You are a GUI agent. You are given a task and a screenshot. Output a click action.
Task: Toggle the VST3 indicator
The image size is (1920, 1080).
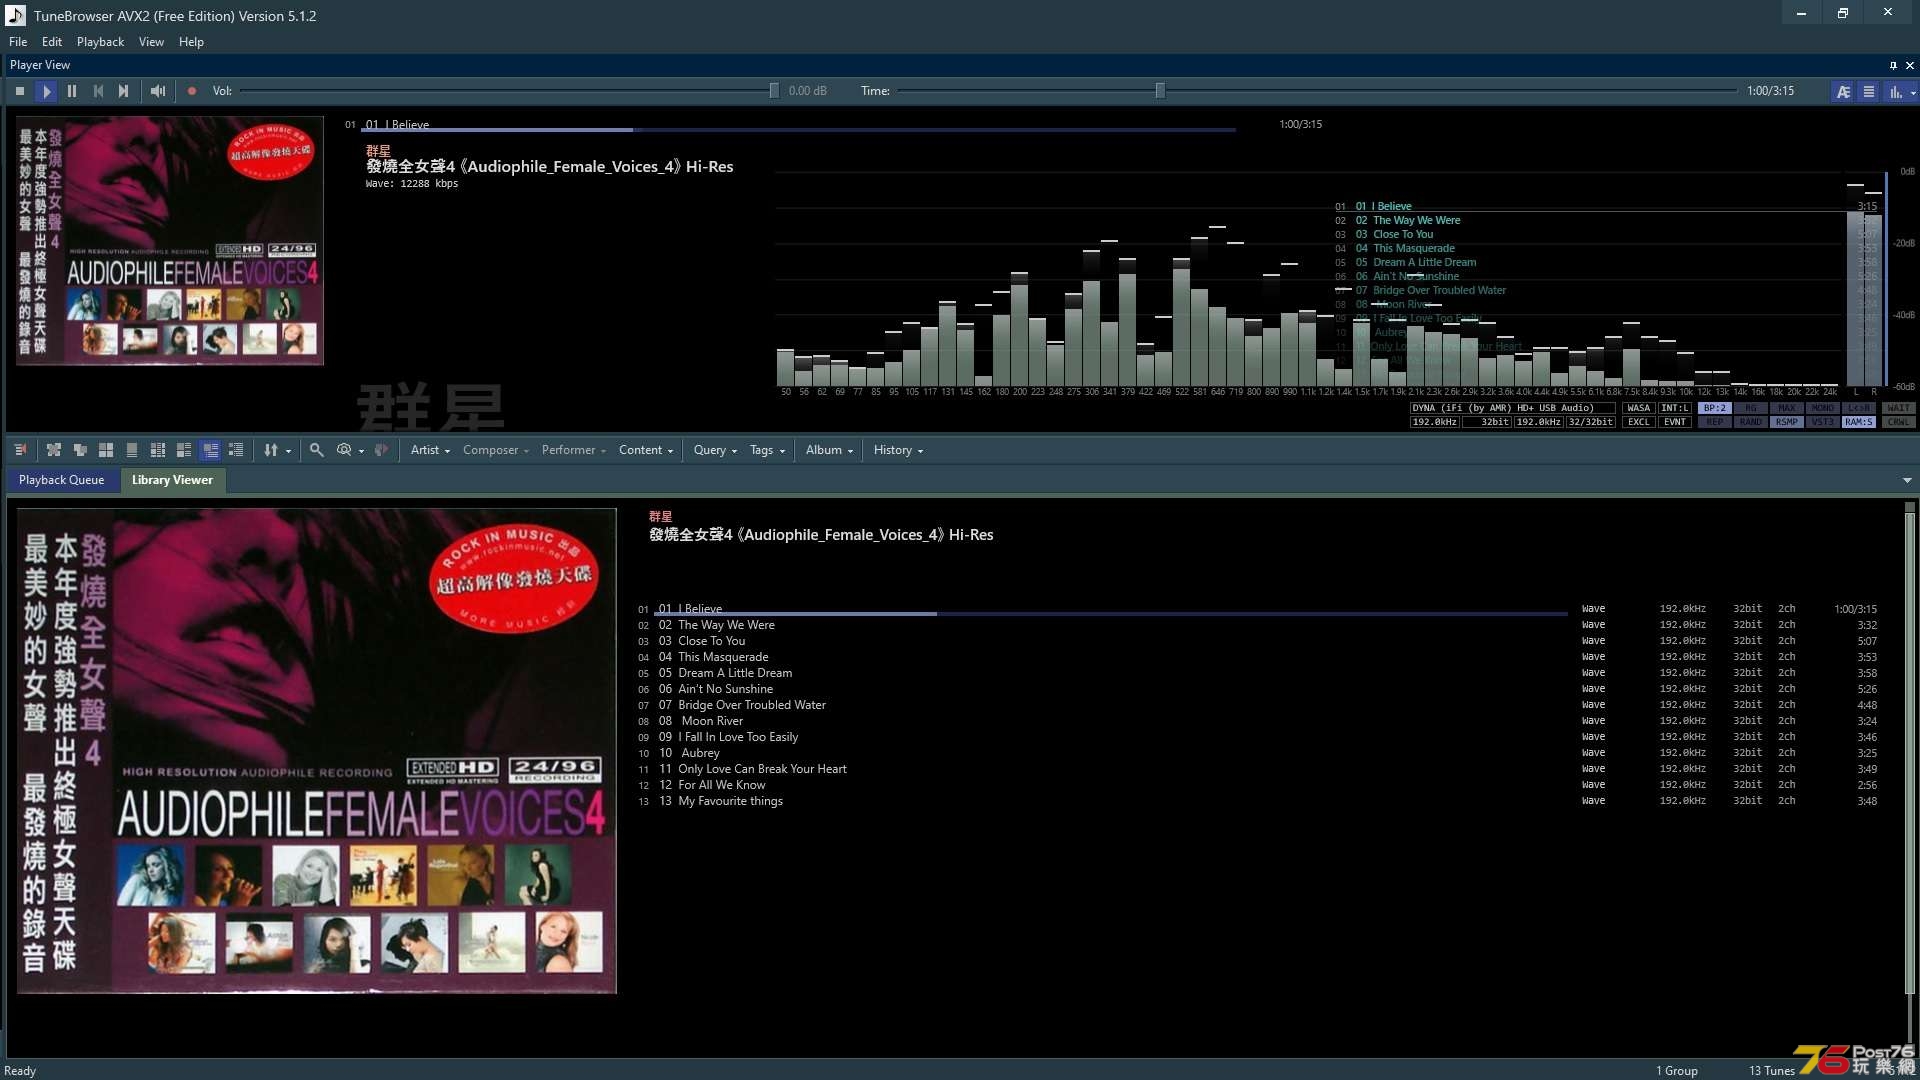coord(1823,422)
